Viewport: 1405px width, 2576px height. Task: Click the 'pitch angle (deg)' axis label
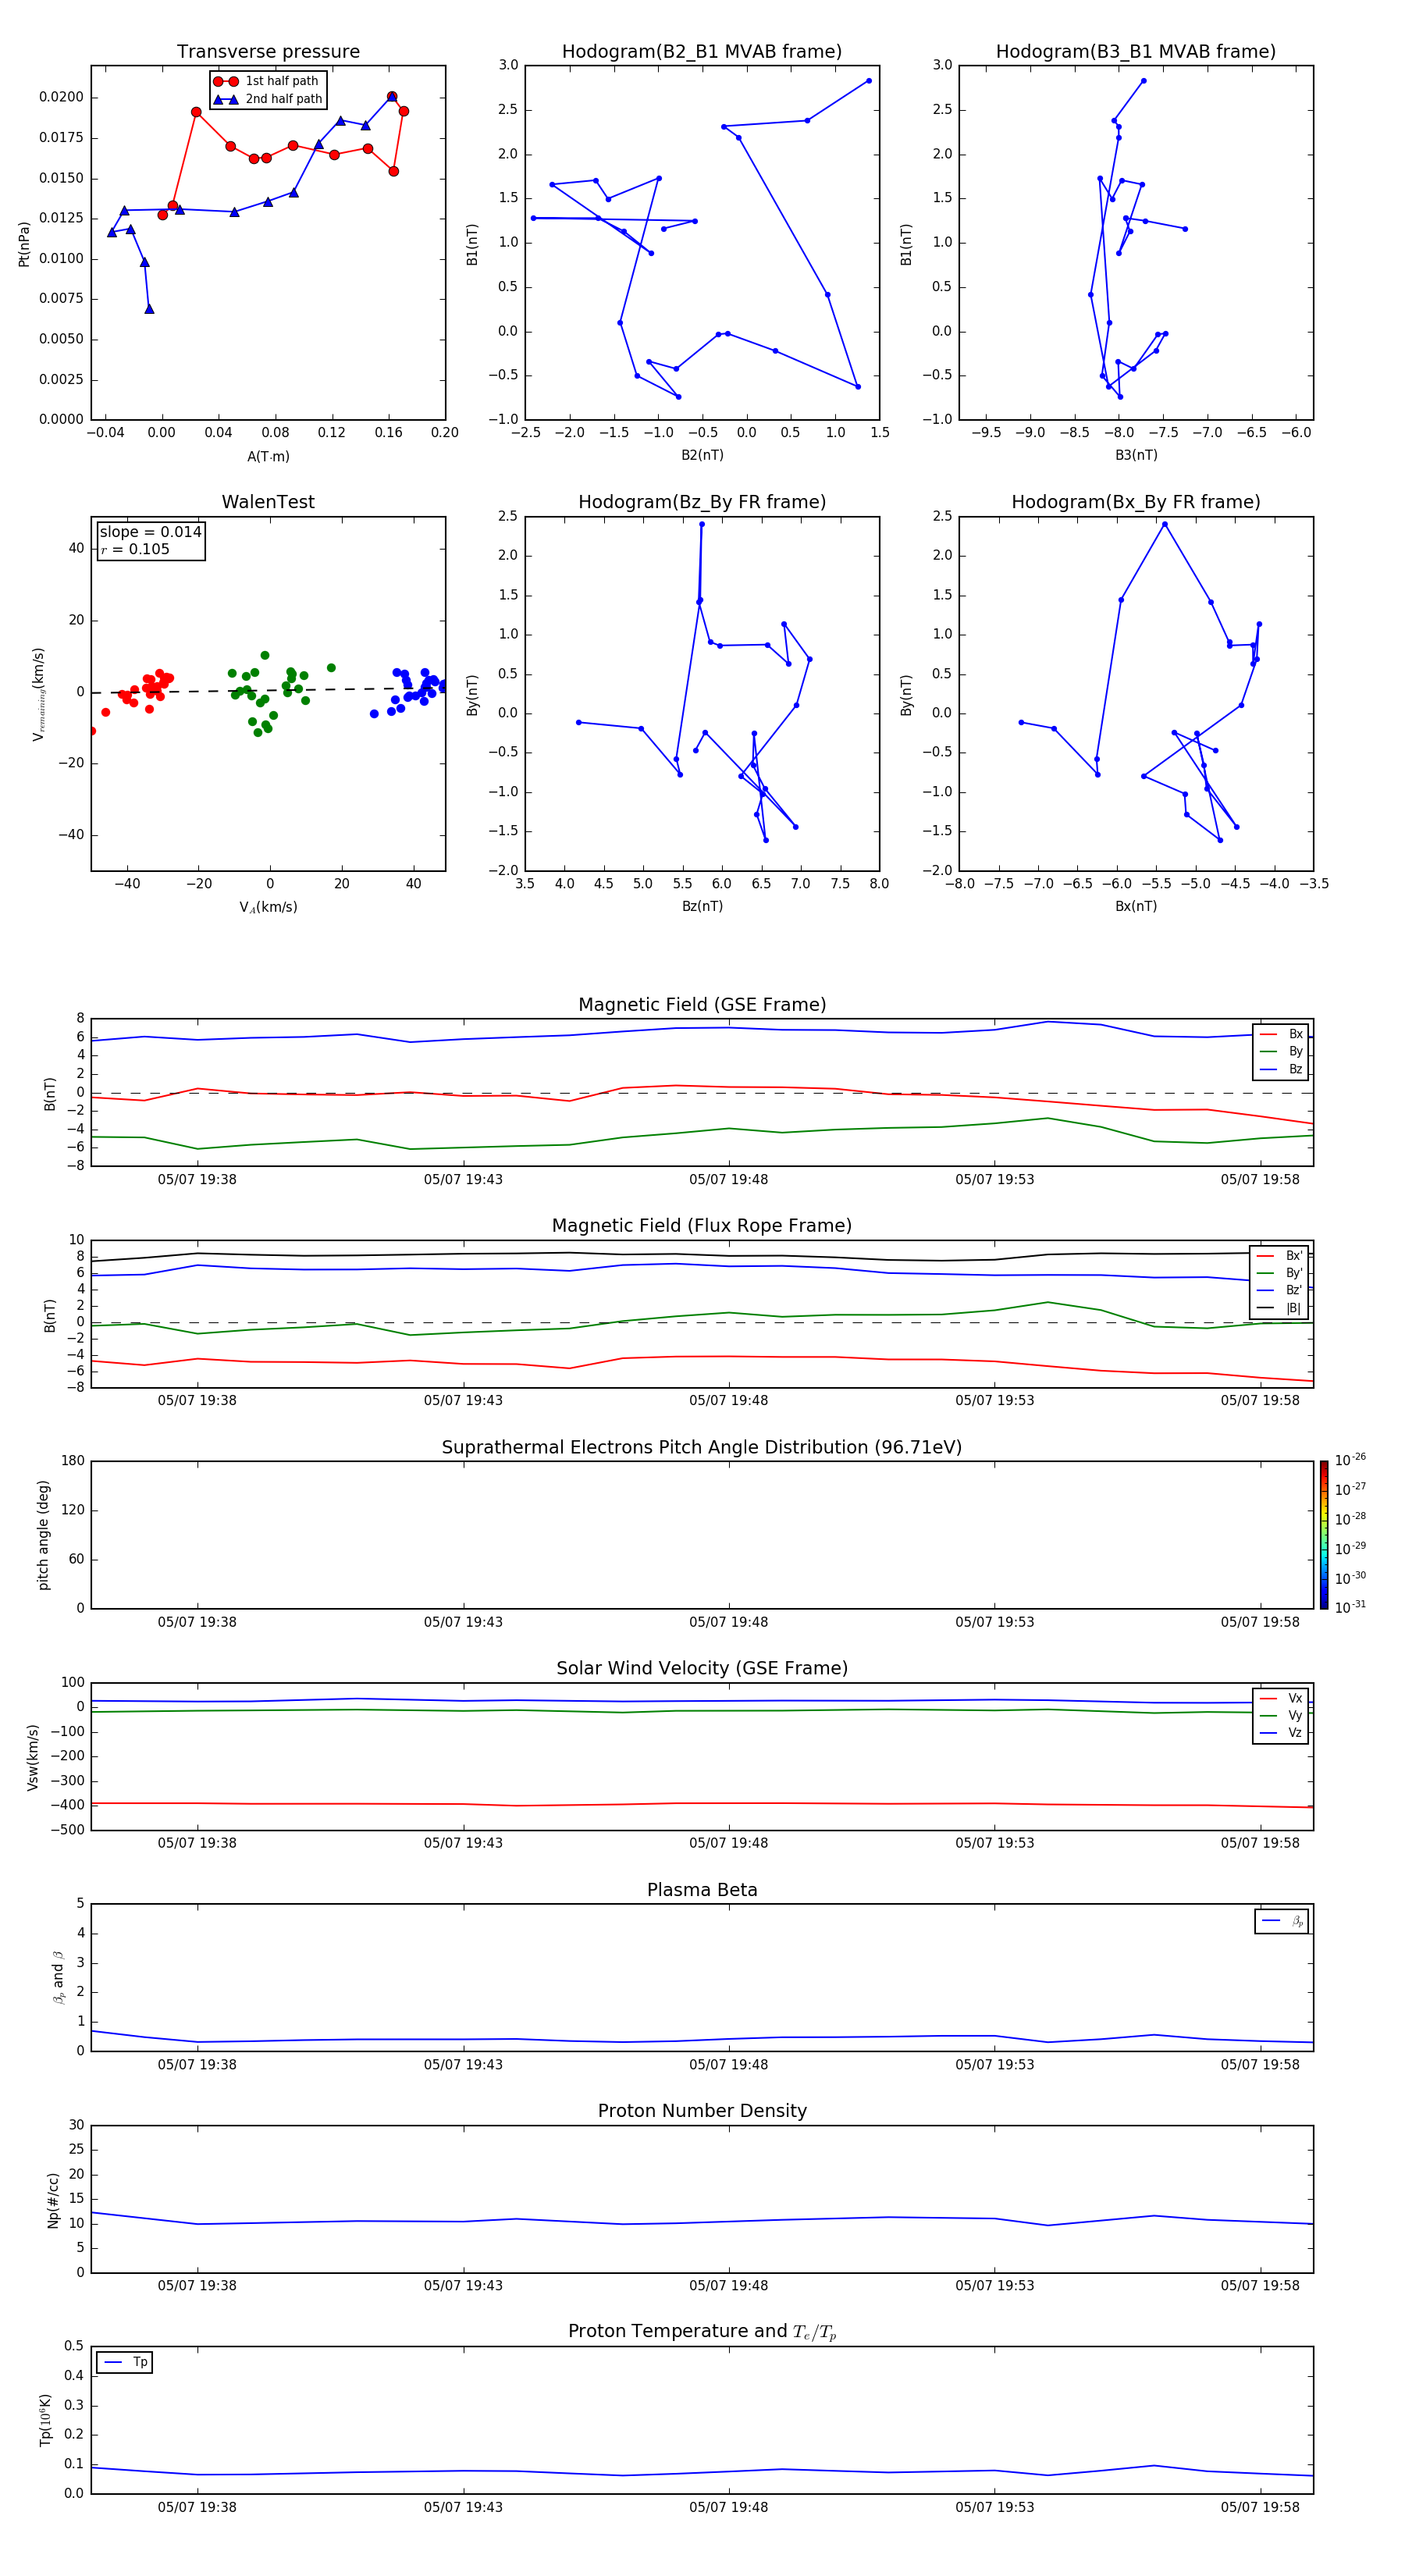(43, 1535)
